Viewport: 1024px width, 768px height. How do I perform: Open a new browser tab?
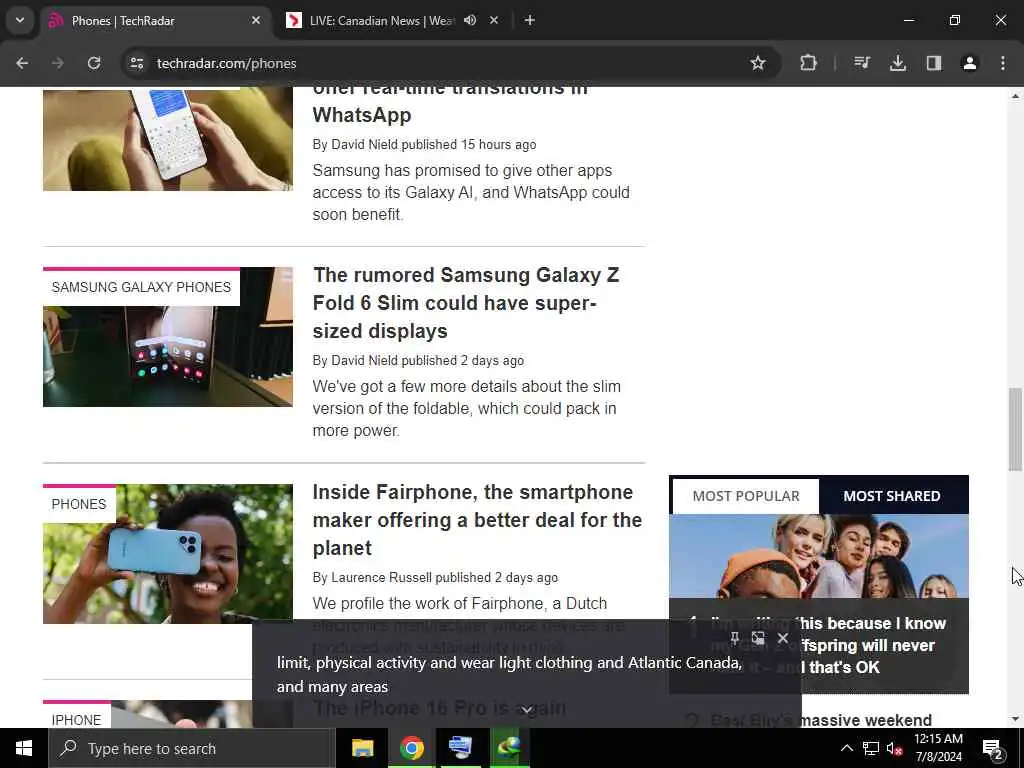click(x=530, y=20)
